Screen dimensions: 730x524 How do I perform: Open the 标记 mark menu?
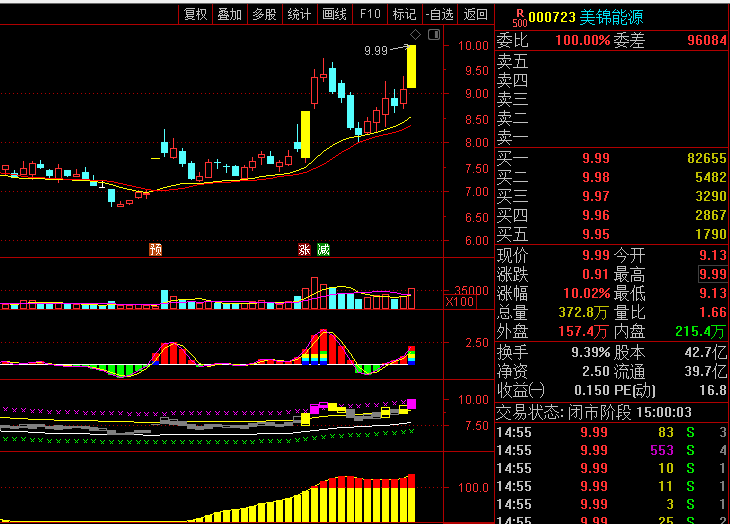404,14
